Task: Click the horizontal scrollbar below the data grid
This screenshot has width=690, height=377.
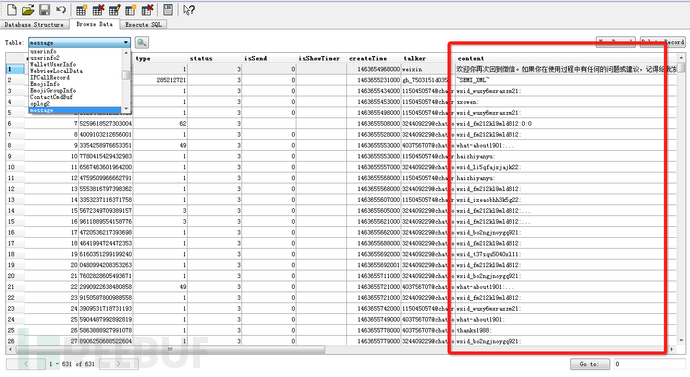Action: 341,349
